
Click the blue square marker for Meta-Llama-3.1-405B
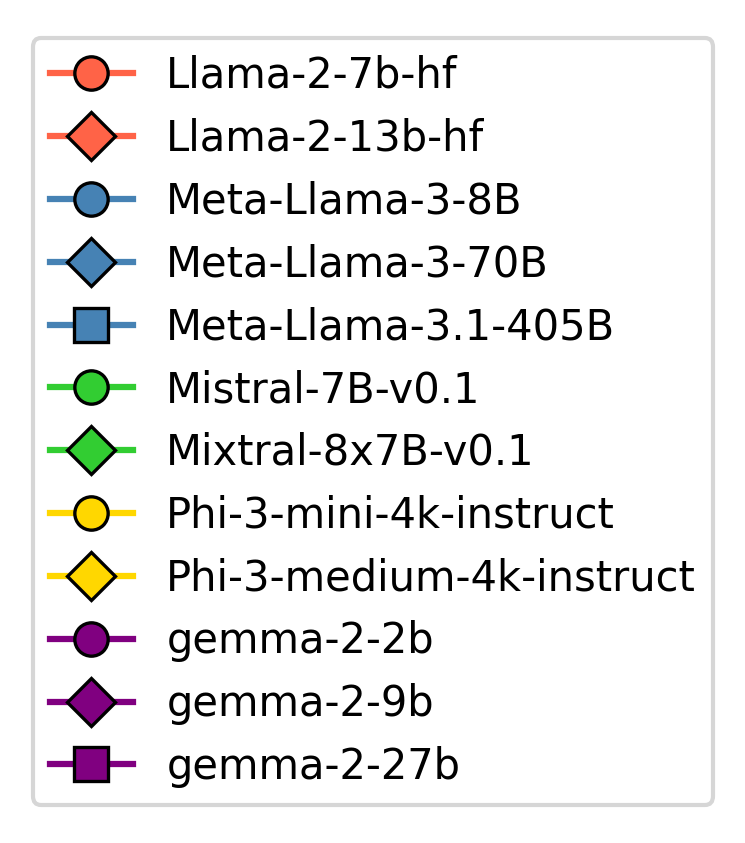click(91, 326)
